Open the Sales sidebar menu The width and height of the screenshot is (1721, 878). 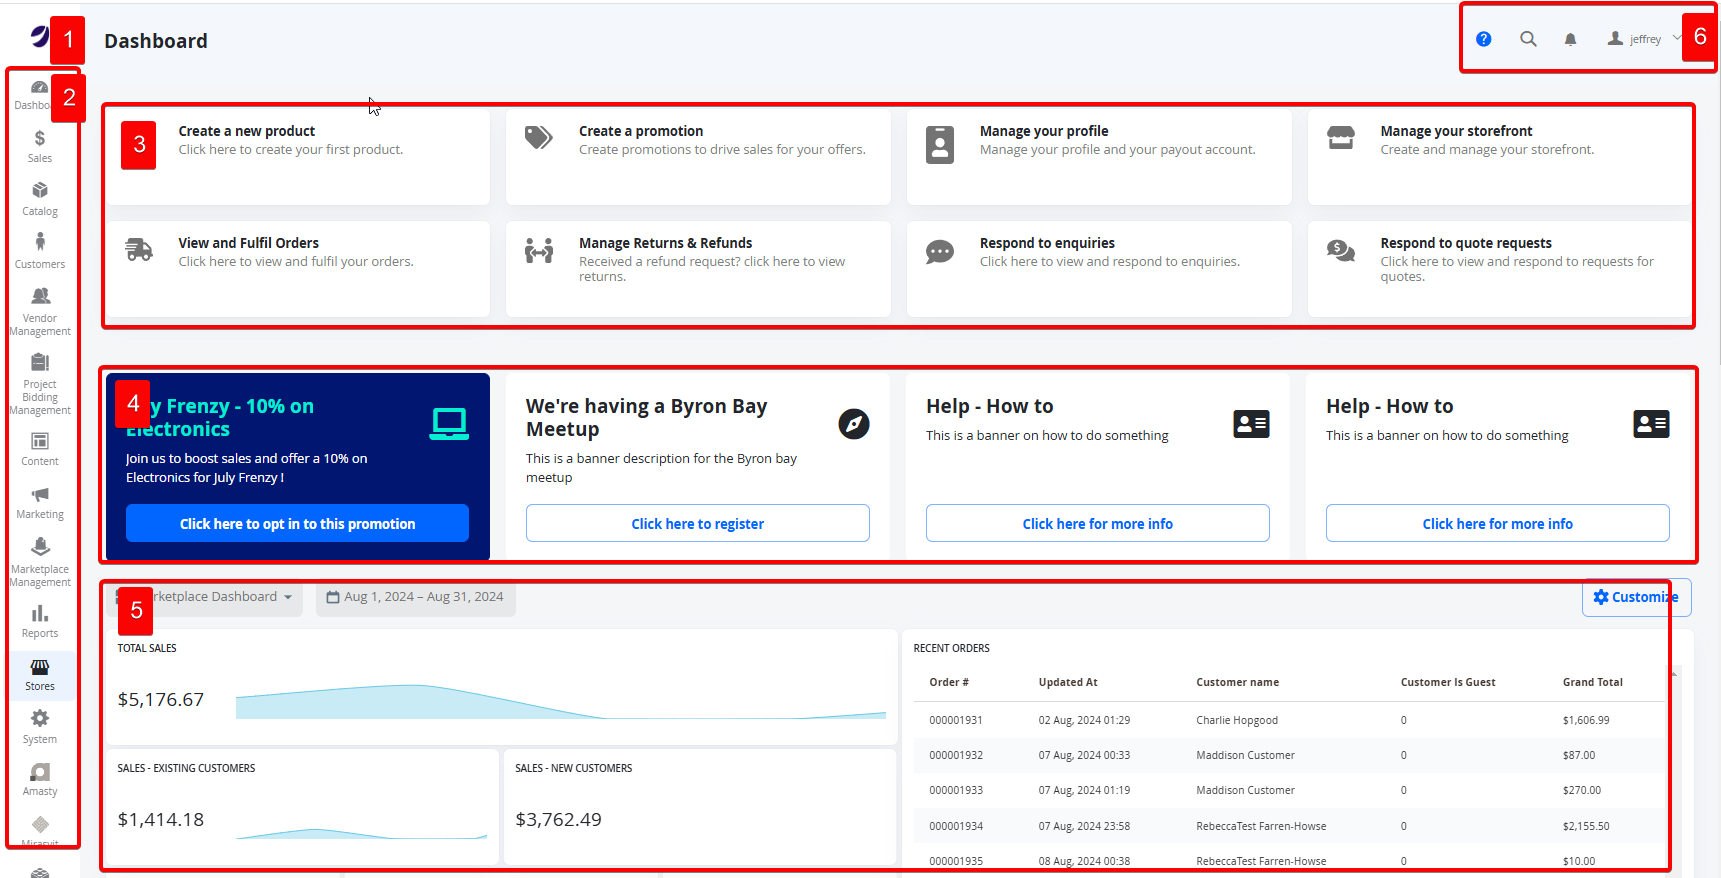click(40, 146)
